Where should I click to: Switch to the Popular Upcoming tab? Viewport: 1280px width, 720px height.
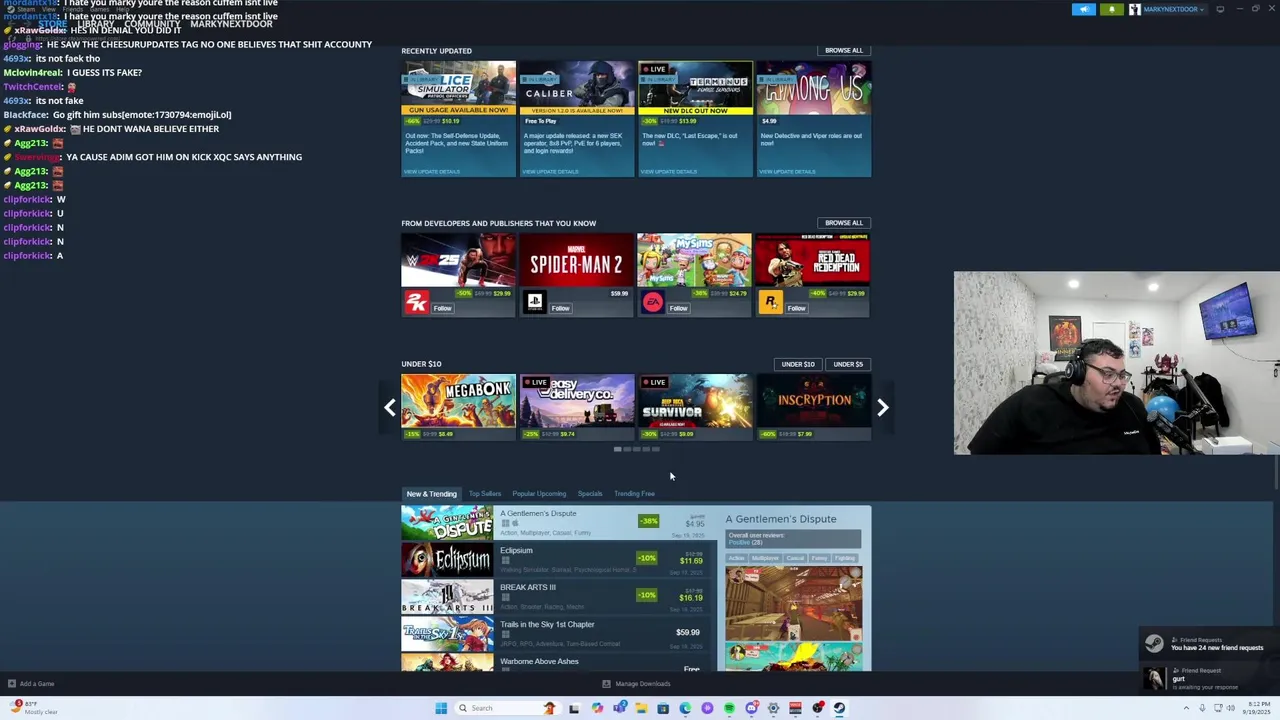pos(539,494)
